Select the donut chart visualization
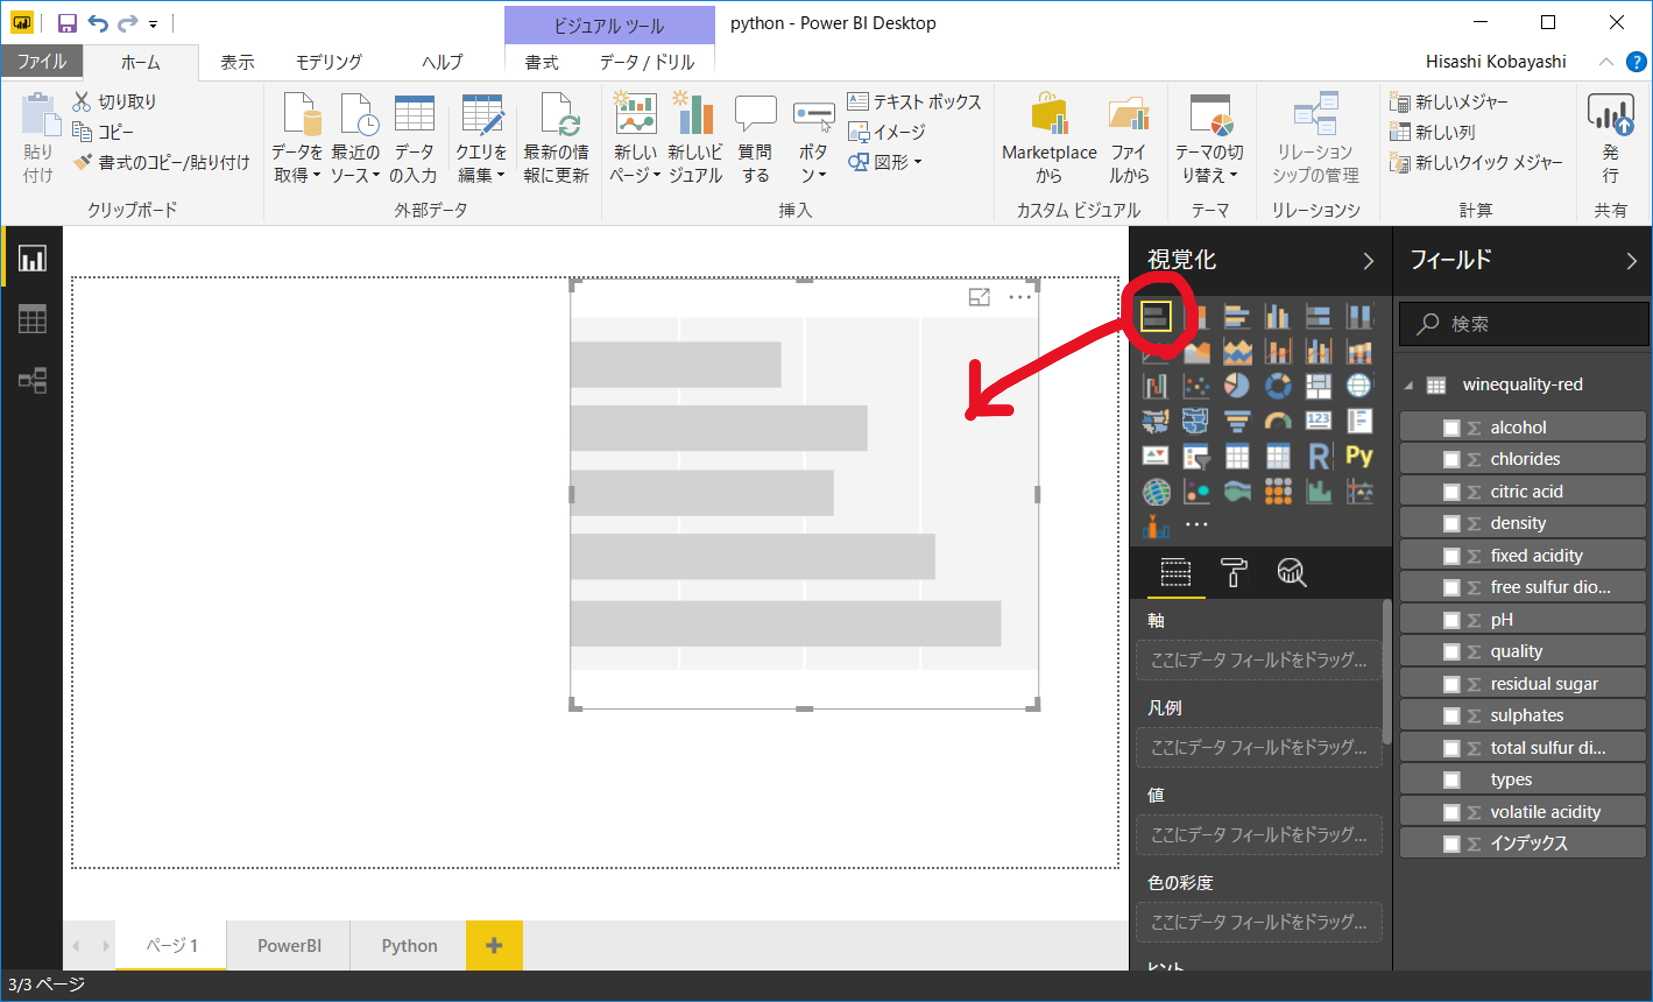Viewport: 1653px width, 1002px height. (1278, 386)
